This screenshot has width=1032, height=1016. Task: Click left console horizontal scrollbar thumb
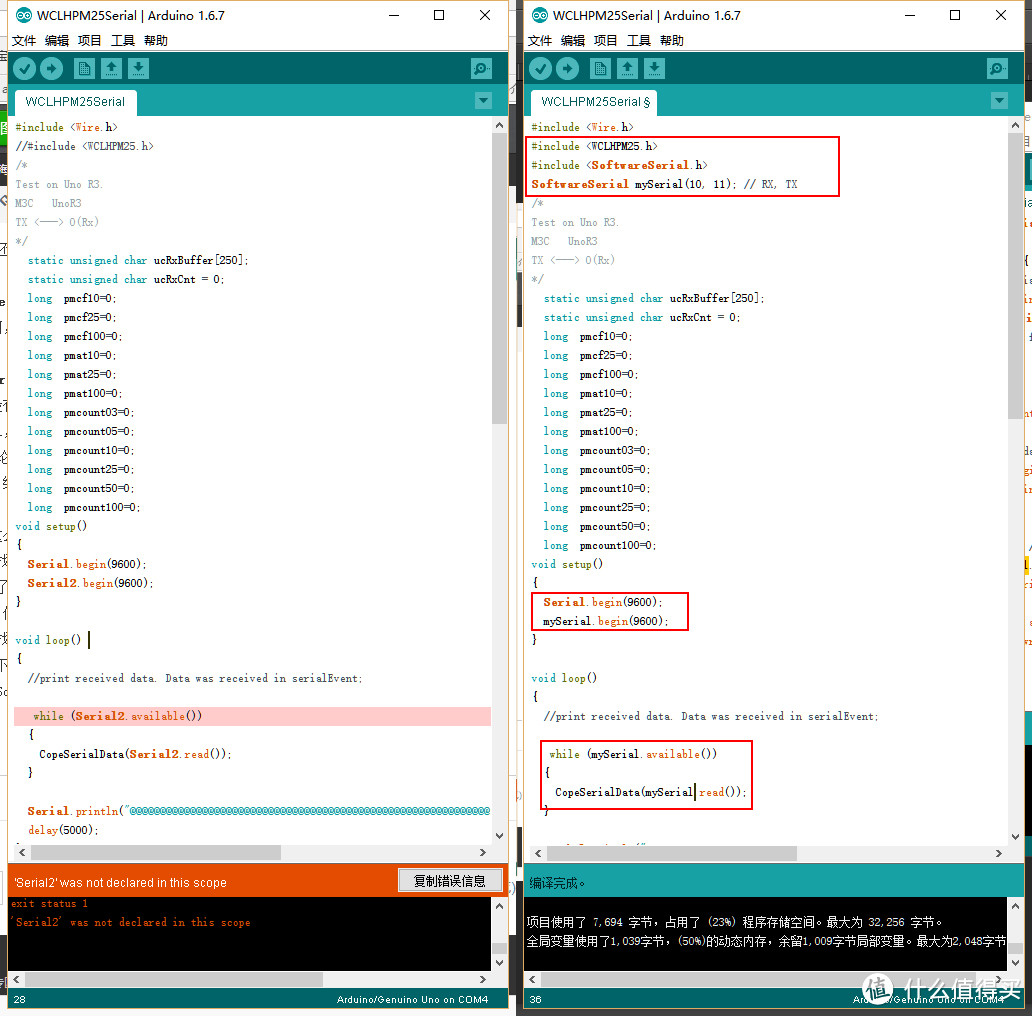click(174, 979)
